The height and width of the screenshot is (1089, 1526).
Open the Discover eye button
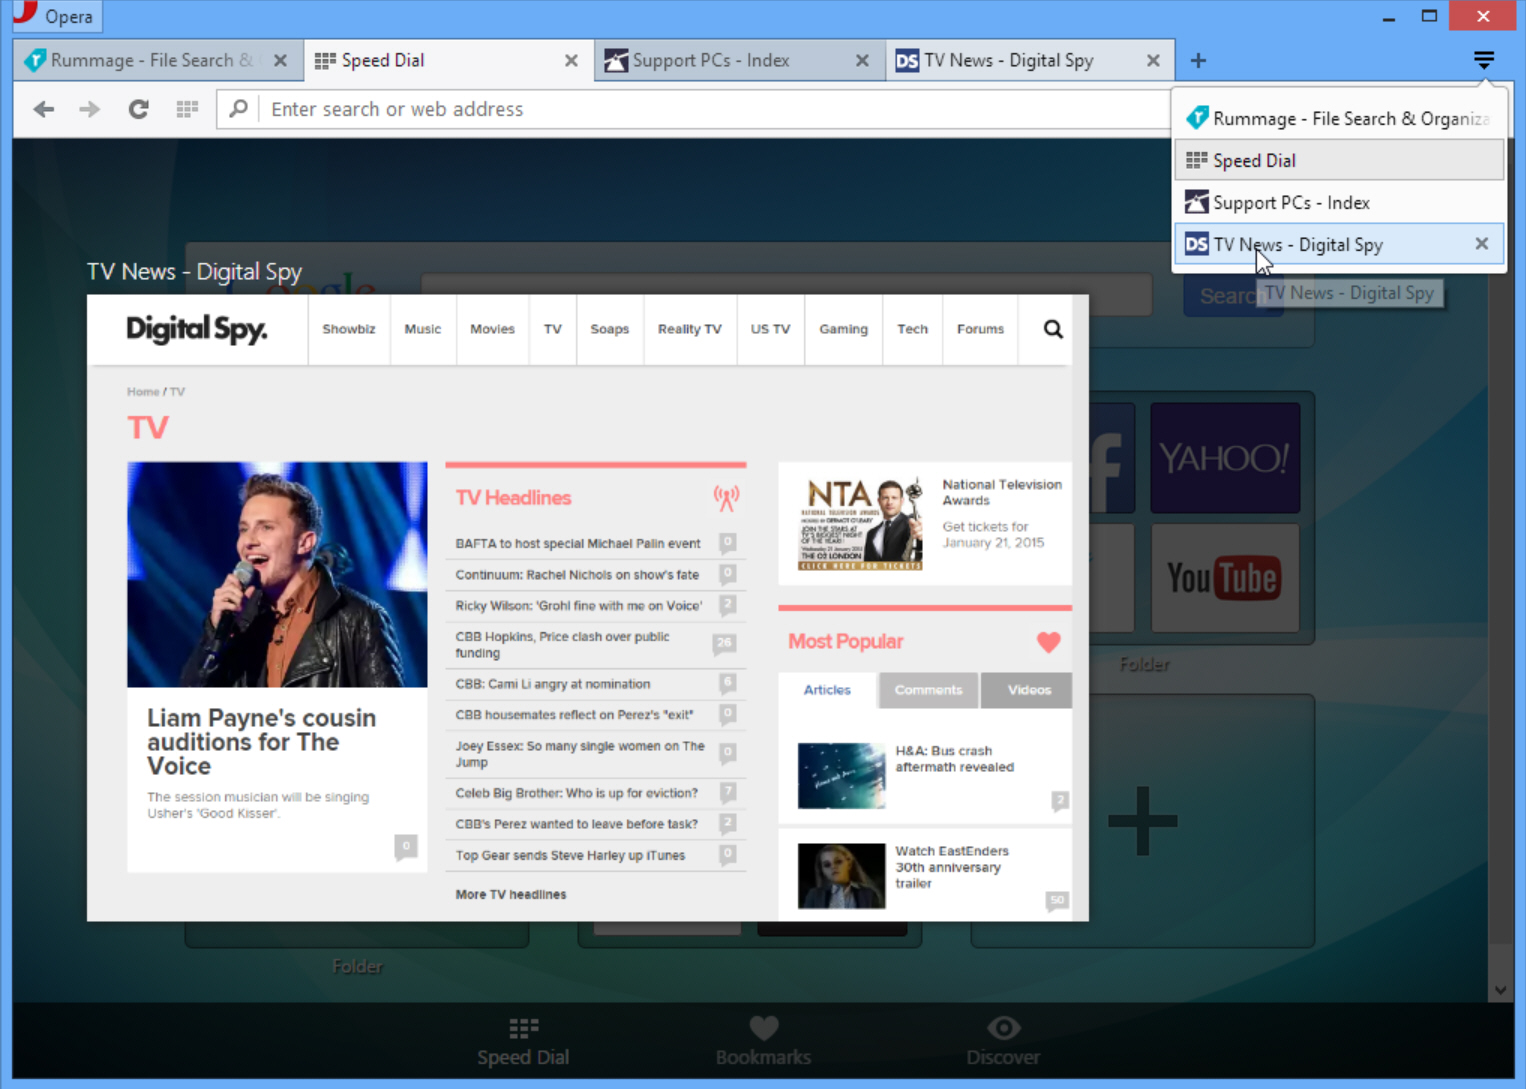tap(1003, 1040)
